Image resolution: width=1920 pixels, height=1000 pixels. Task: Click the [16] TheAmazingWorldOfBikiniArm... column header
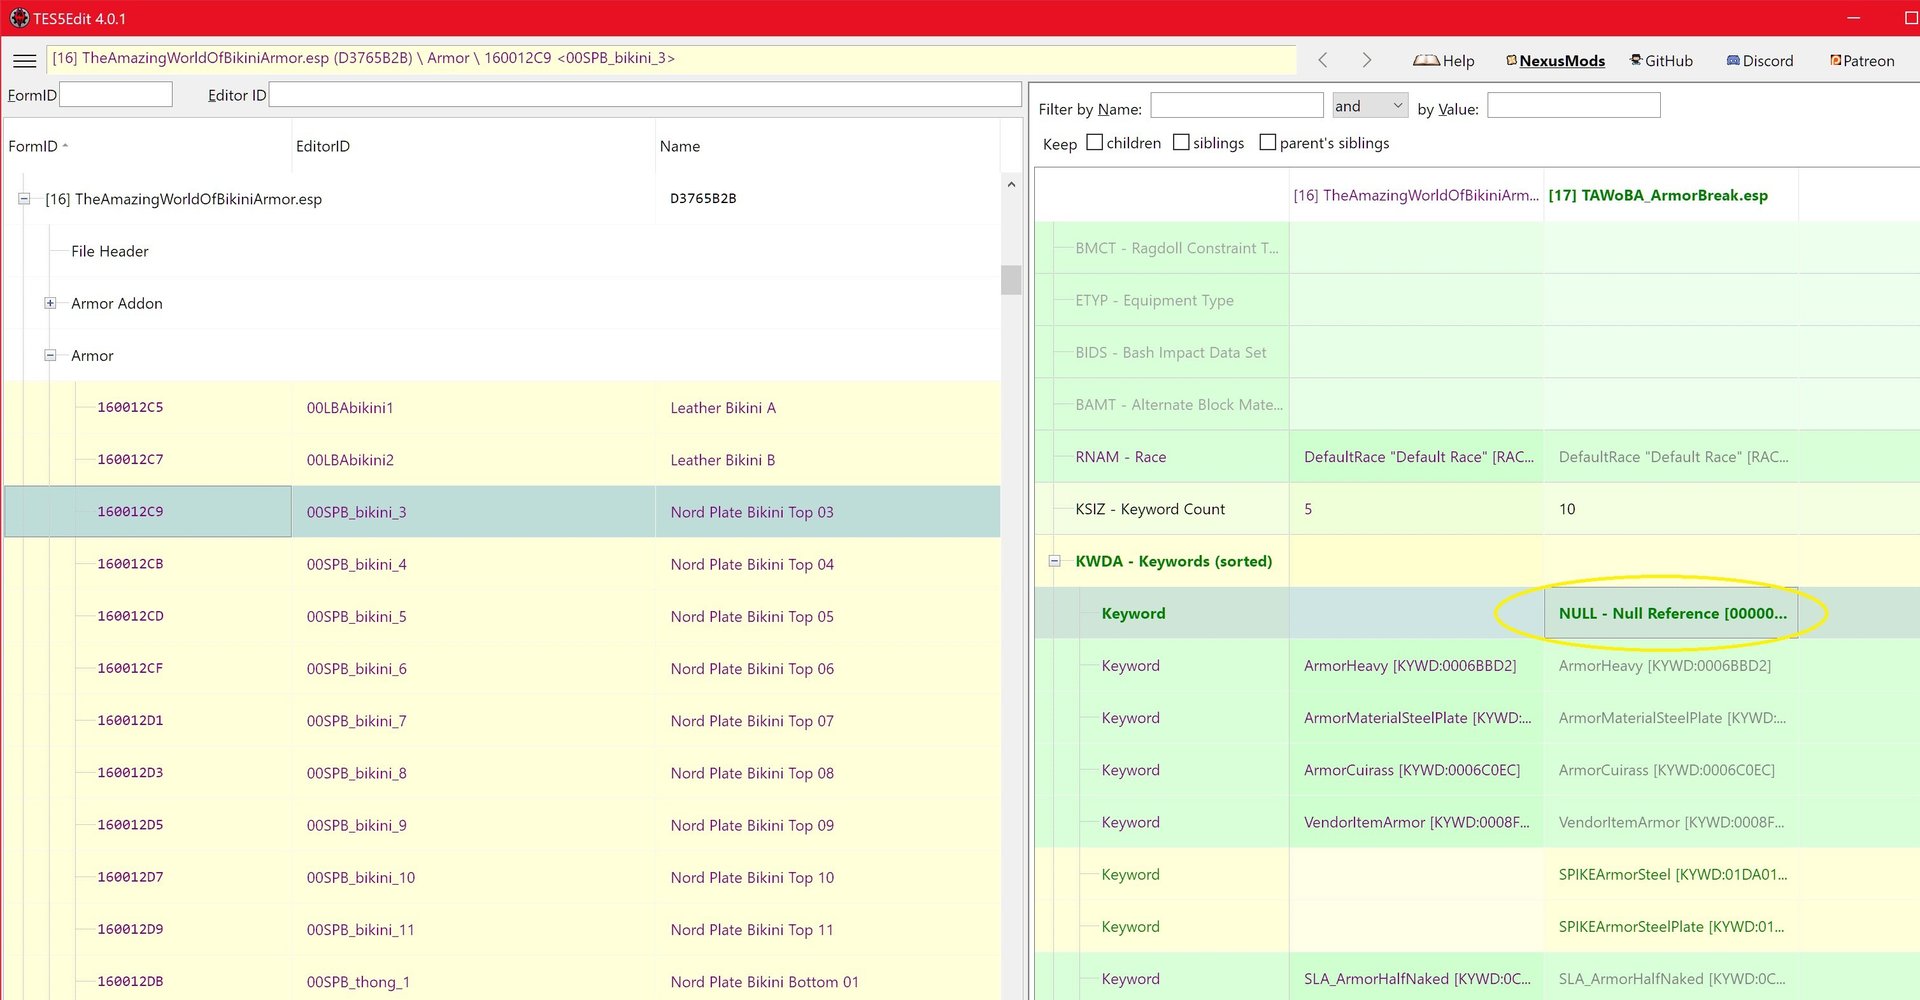[1416, 195]
